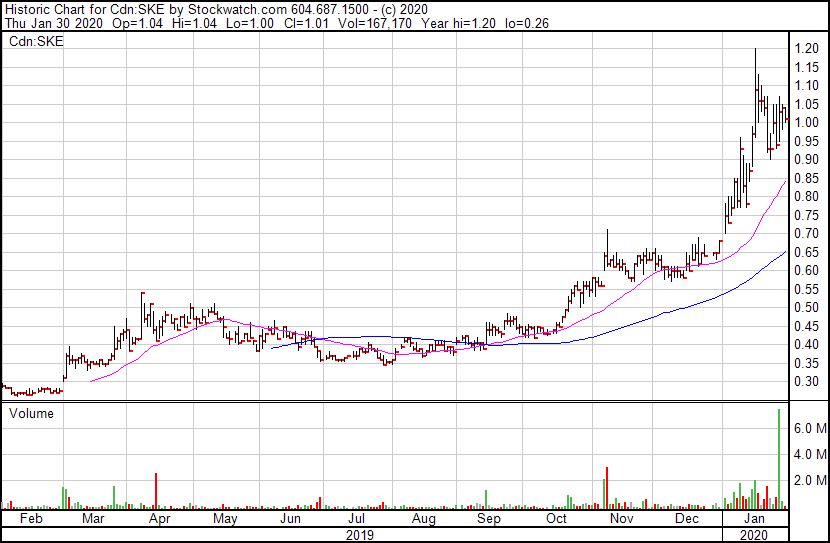Click the tall red volume bar before November
The image size is (830, 543).
607,488
